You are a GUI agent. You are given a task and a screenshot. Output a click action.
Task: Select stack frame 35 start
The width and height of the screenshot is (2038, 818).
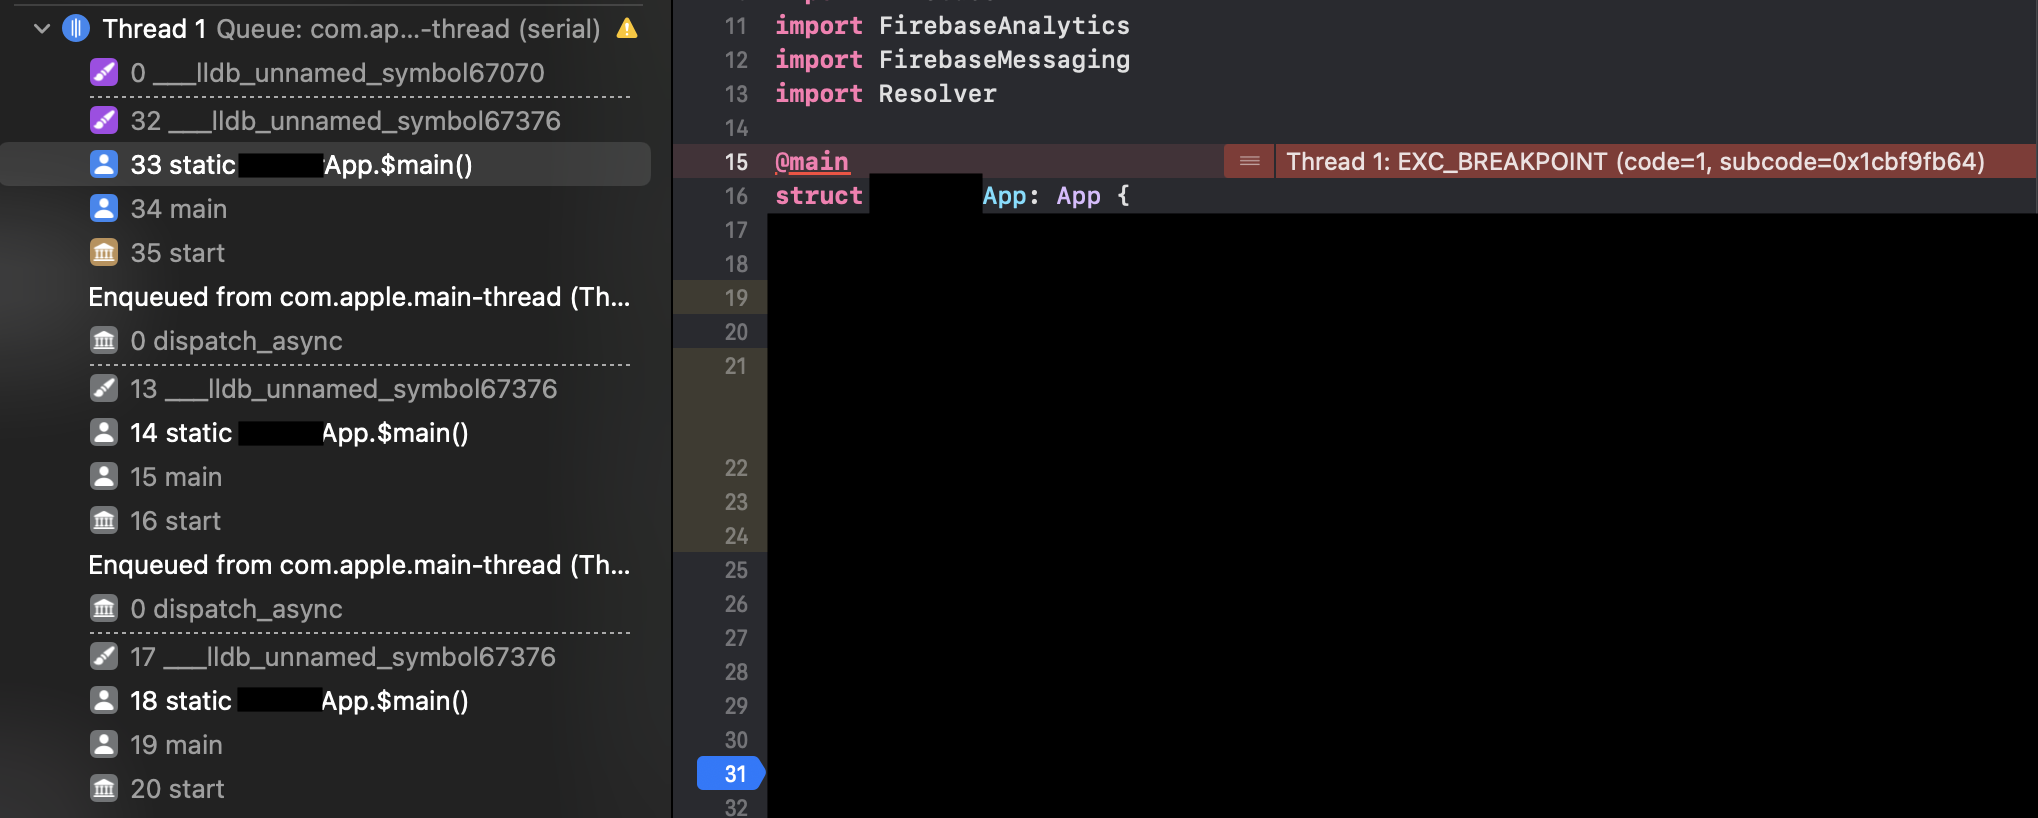tap(177, 253)
